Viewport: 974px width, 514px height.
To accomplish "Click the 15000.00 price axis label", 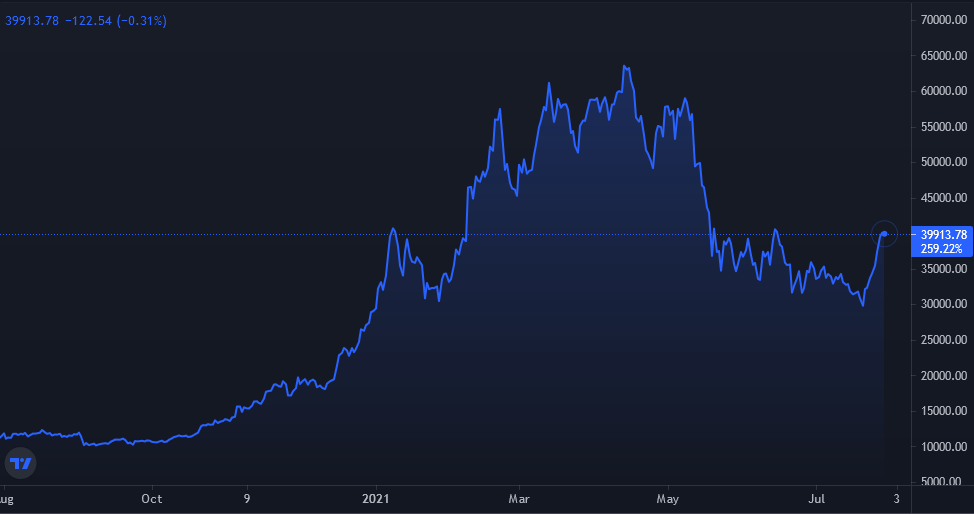I will pos(944,411).
